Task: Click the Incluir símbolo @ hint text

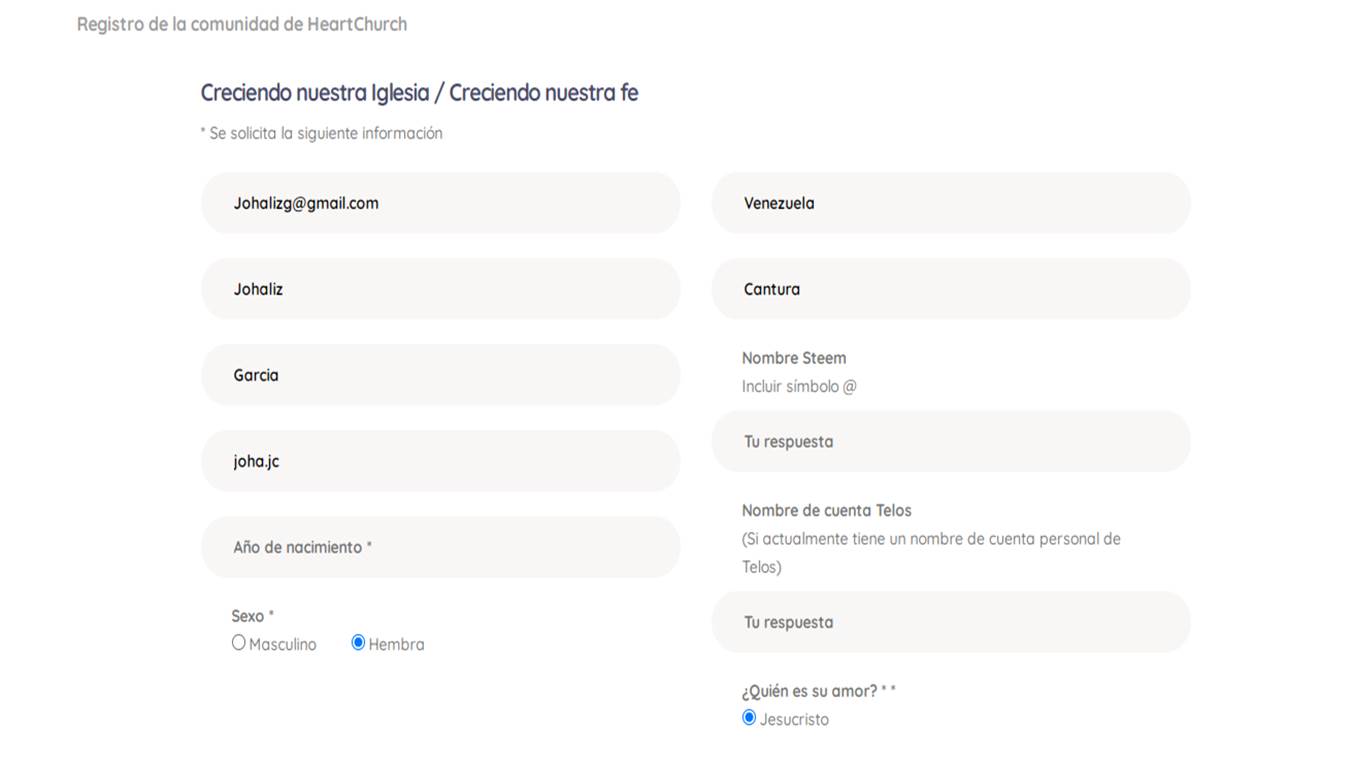Action: pyautogui.click(x=799, y=386)
